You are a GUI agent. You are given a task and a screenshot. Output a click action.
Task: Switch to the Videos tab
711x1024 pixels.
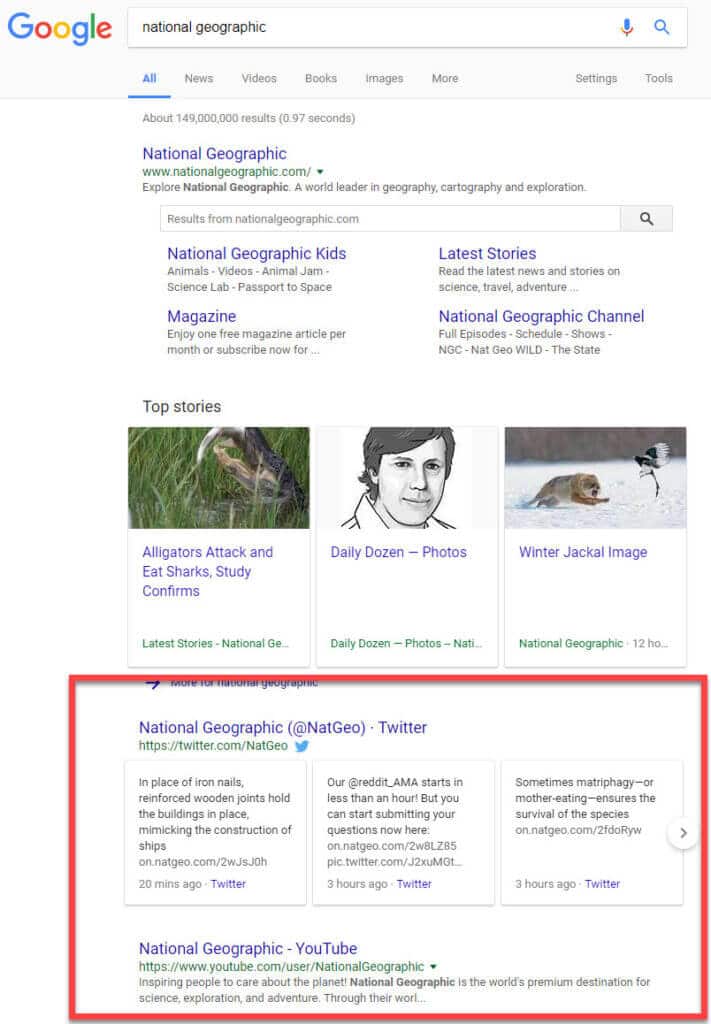(259, 78)
